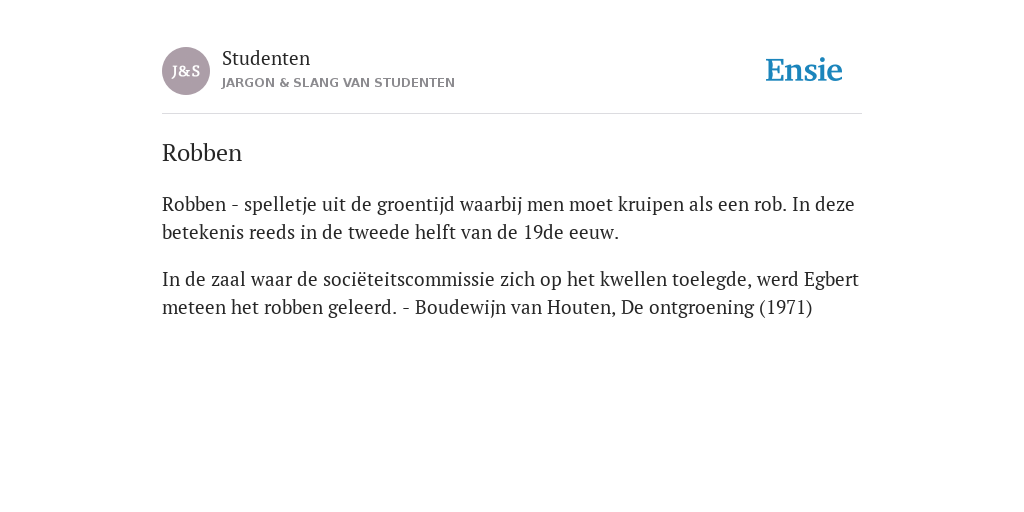This screenshot has height=512, width=1024.
Task: Click the year (1971)
Action: 786,308
